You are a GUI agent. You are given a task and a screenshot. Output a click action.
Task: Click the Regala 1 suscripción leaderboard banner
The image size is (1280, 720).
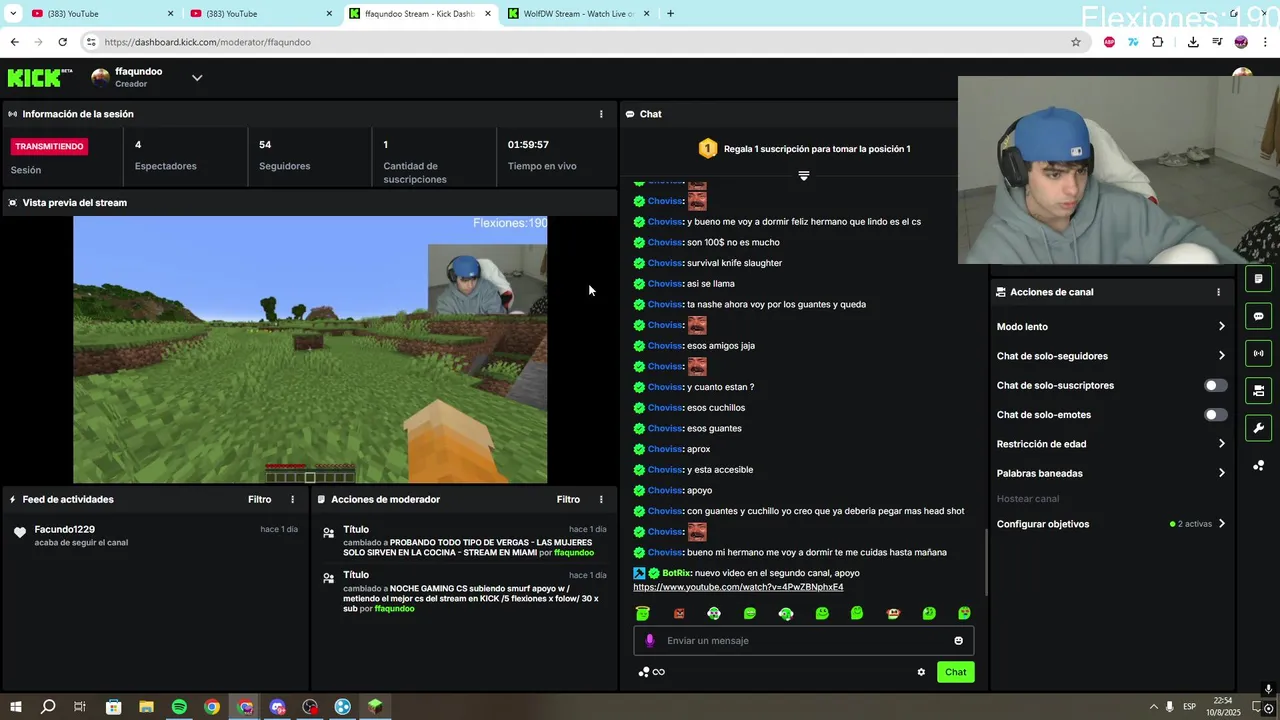coord(804,149)
